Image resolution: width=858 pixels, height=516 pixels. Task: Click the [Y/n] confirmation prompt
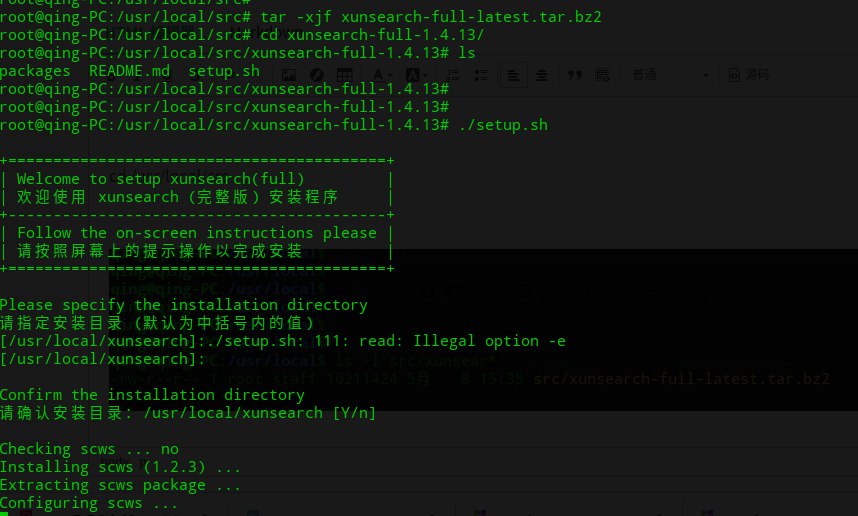pyautogui.click(x=354, y=413)
